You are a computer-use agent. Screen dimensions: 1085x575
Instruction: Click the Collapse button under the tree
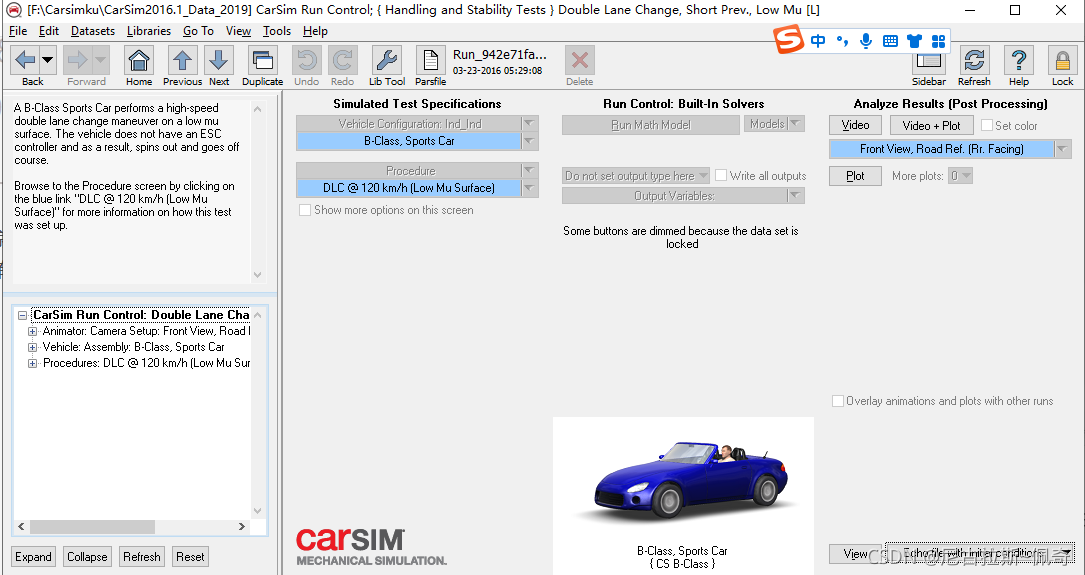point(87,556)
